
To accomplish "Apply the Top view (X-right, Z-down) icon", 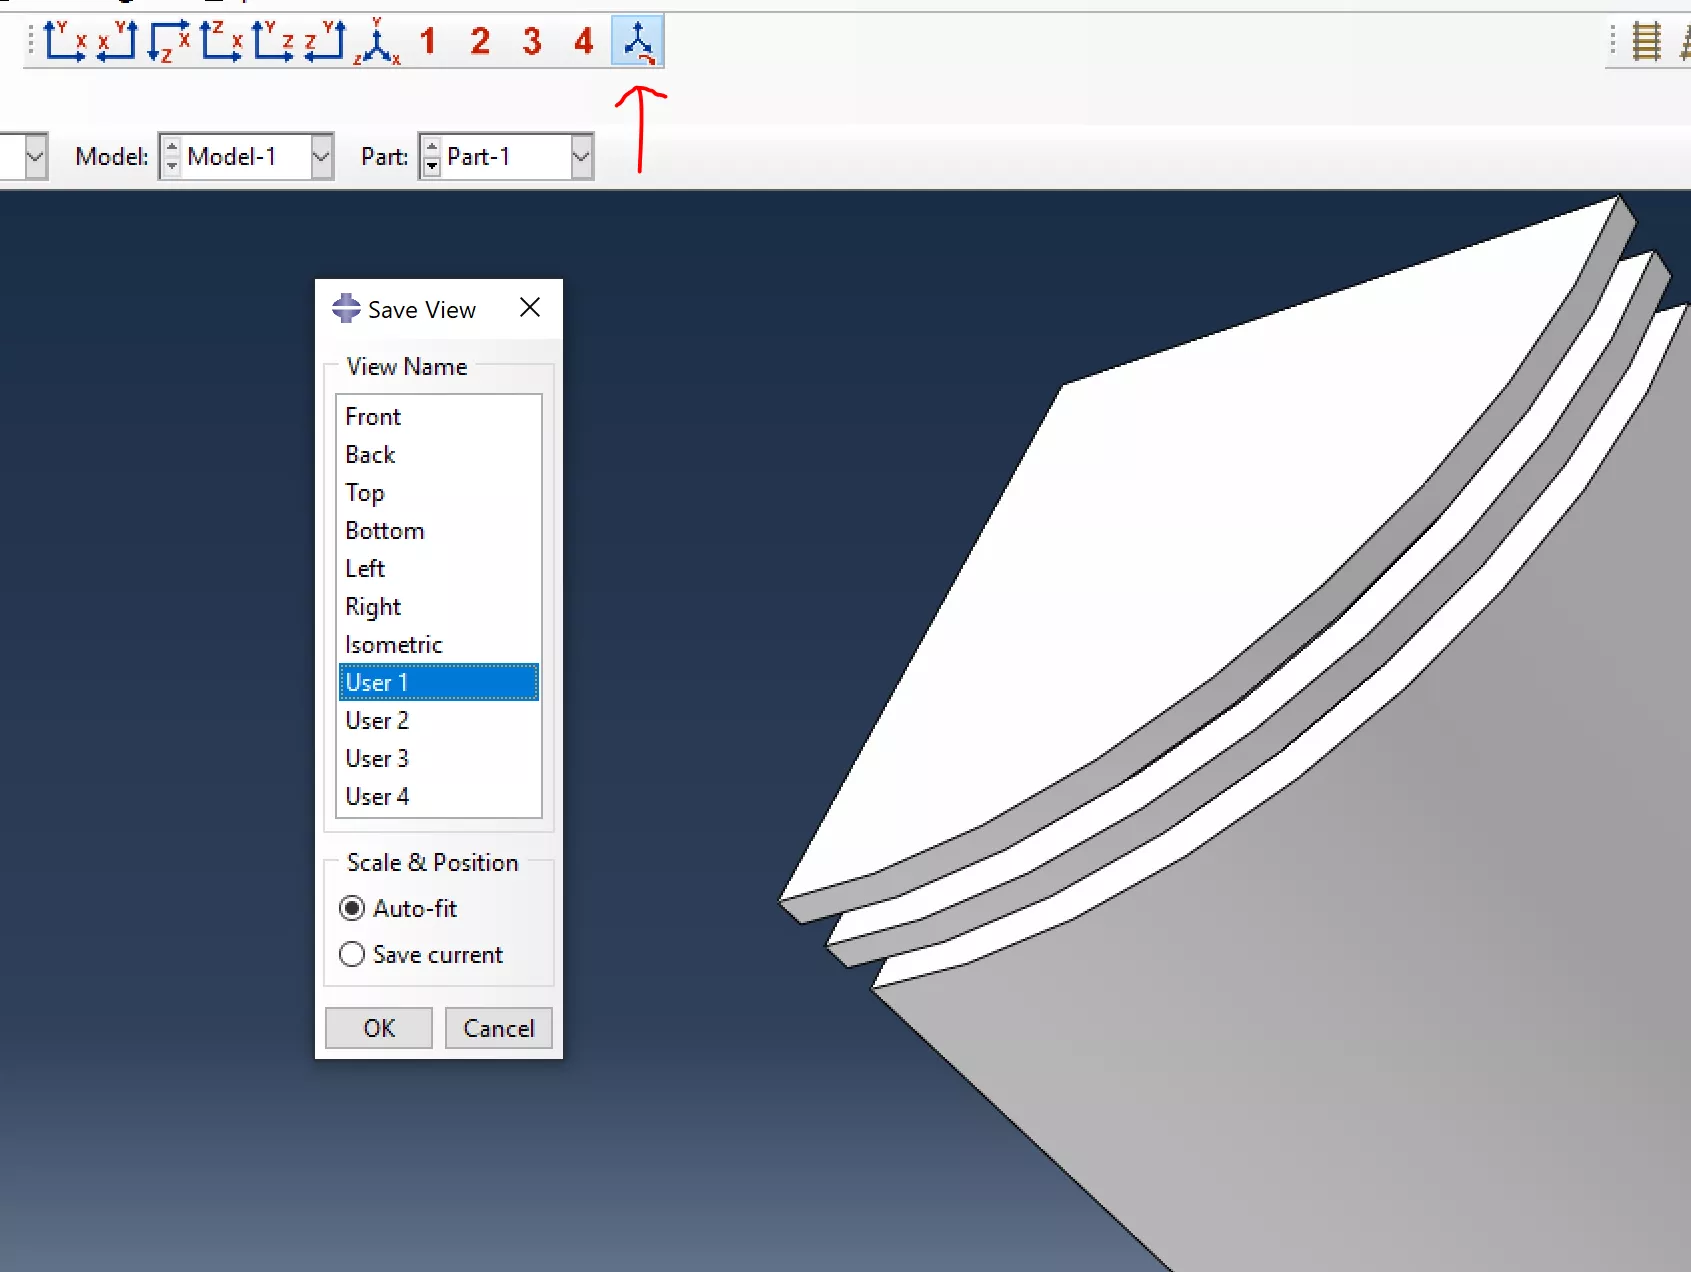I will coord(169,41).
